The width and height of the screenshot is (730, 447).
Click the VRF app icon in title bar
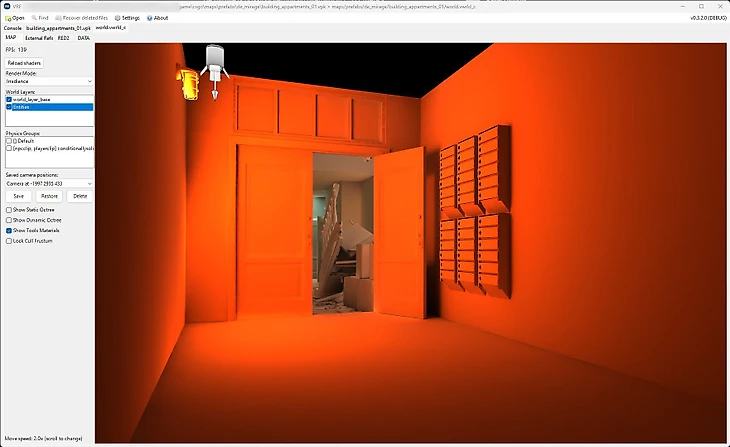7,6
